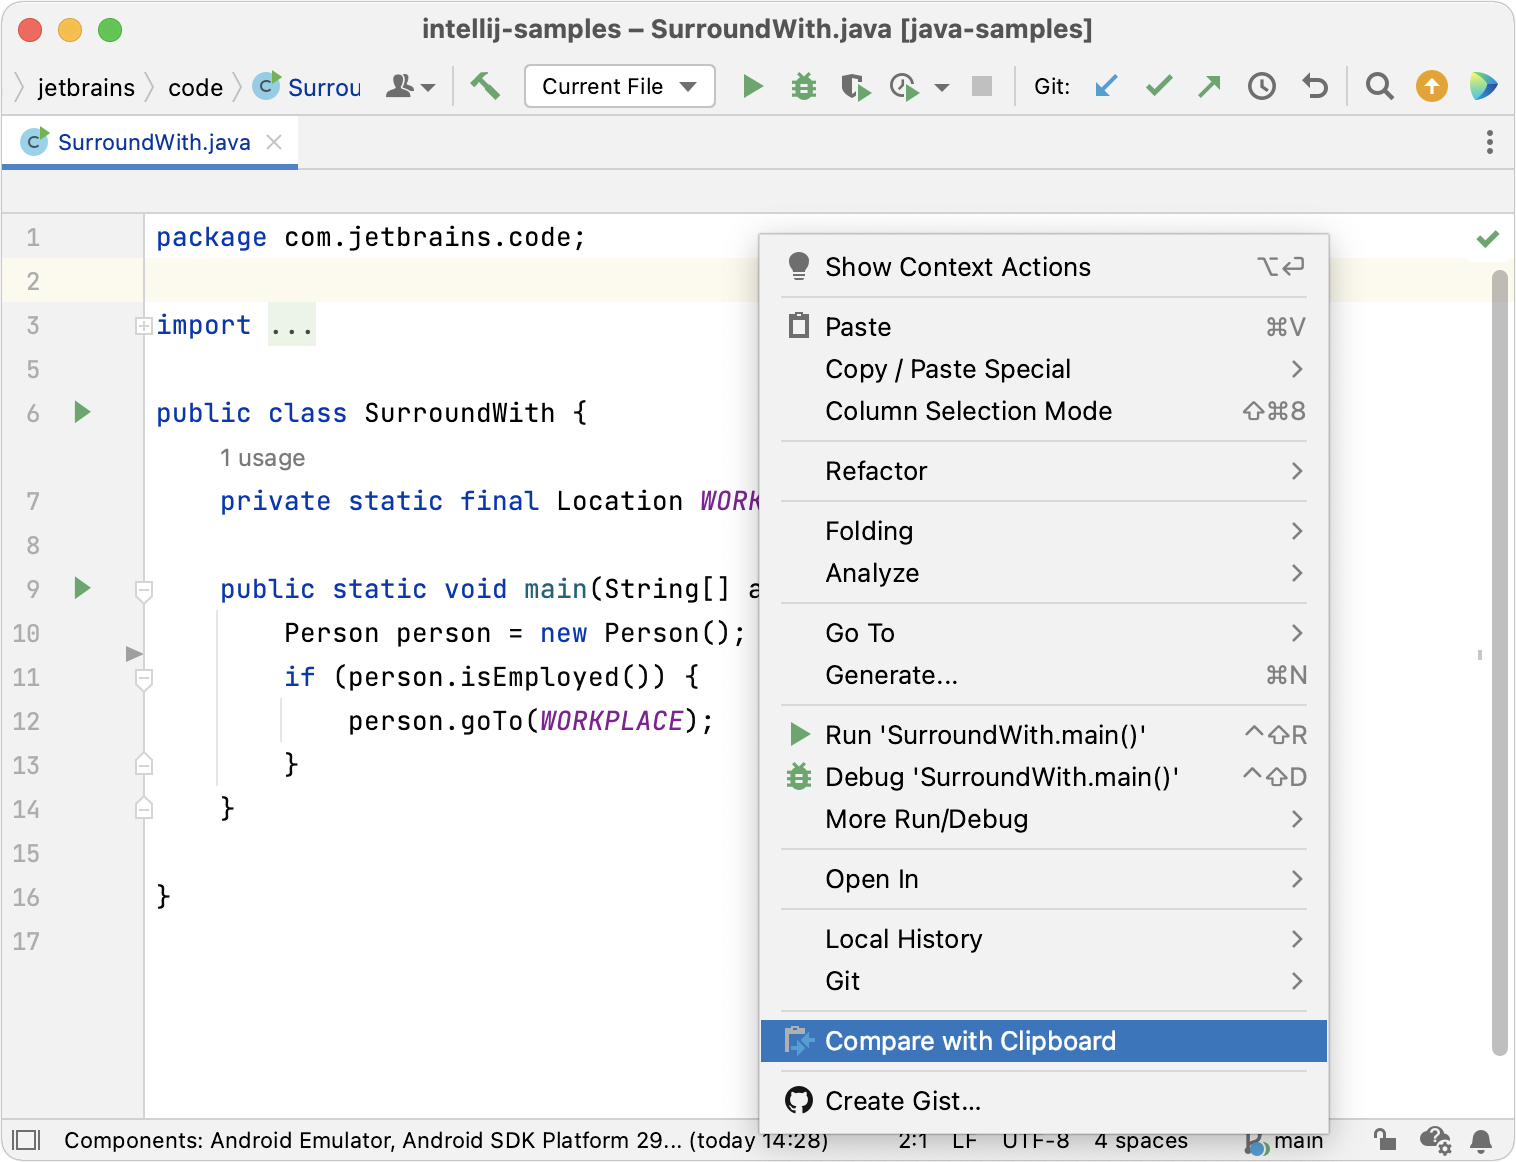Start debugging with the bug icon in the toolbar
Screen dimensions: 1516x1162
[x=804, y=87]
